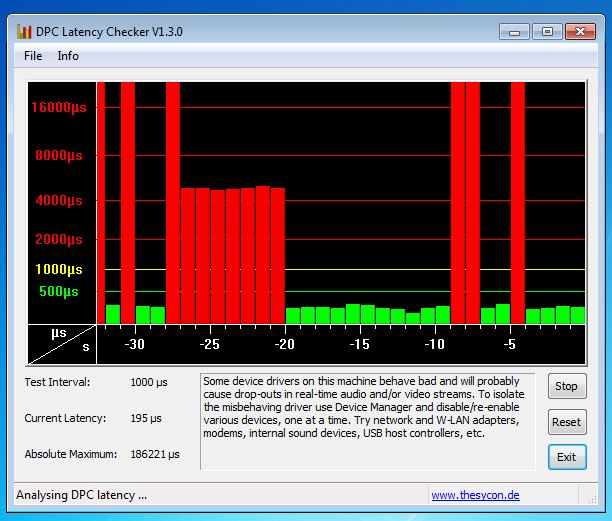Close the DPC Latency Checker window

580,32
